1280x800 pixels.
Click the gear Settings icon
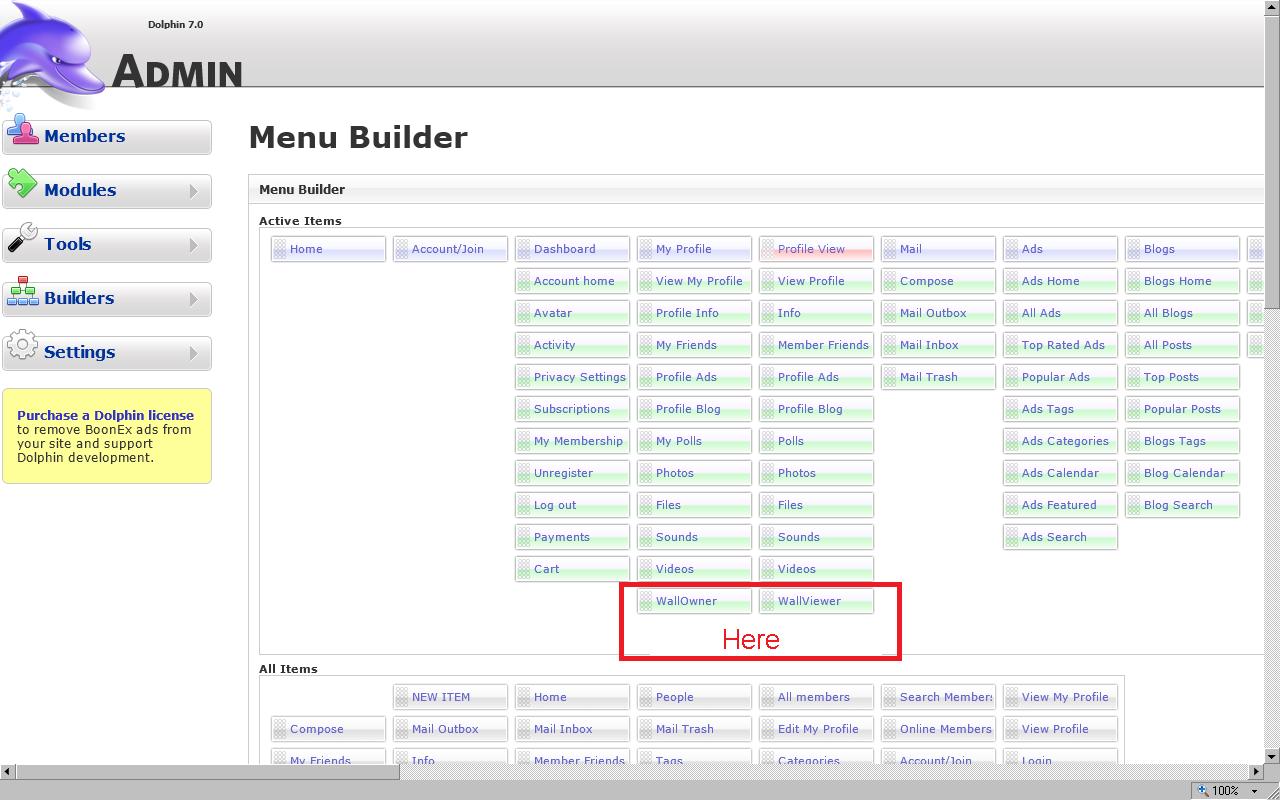[x=22, y=346]
